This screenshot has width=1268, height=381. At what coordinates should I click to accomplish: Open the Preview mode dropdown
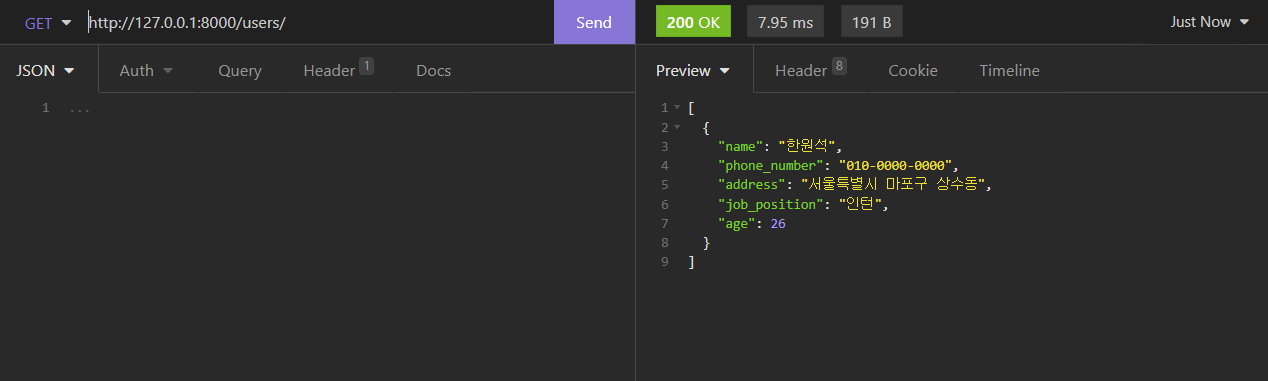[x=693, y=70]
